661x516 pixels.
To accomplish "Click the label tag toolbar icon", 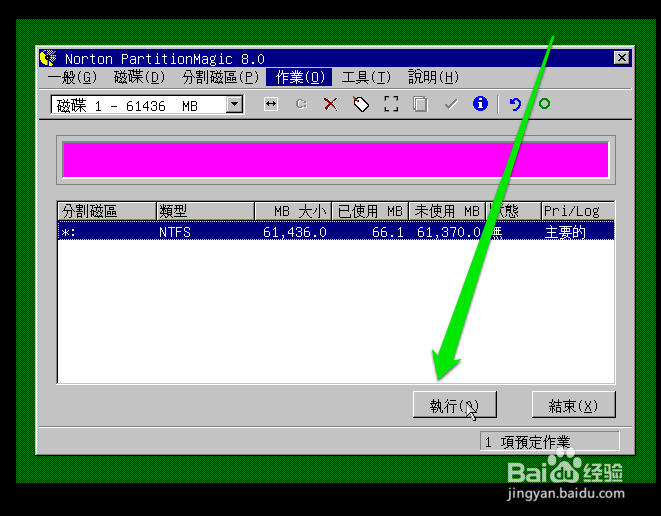I will pos(361,104).
